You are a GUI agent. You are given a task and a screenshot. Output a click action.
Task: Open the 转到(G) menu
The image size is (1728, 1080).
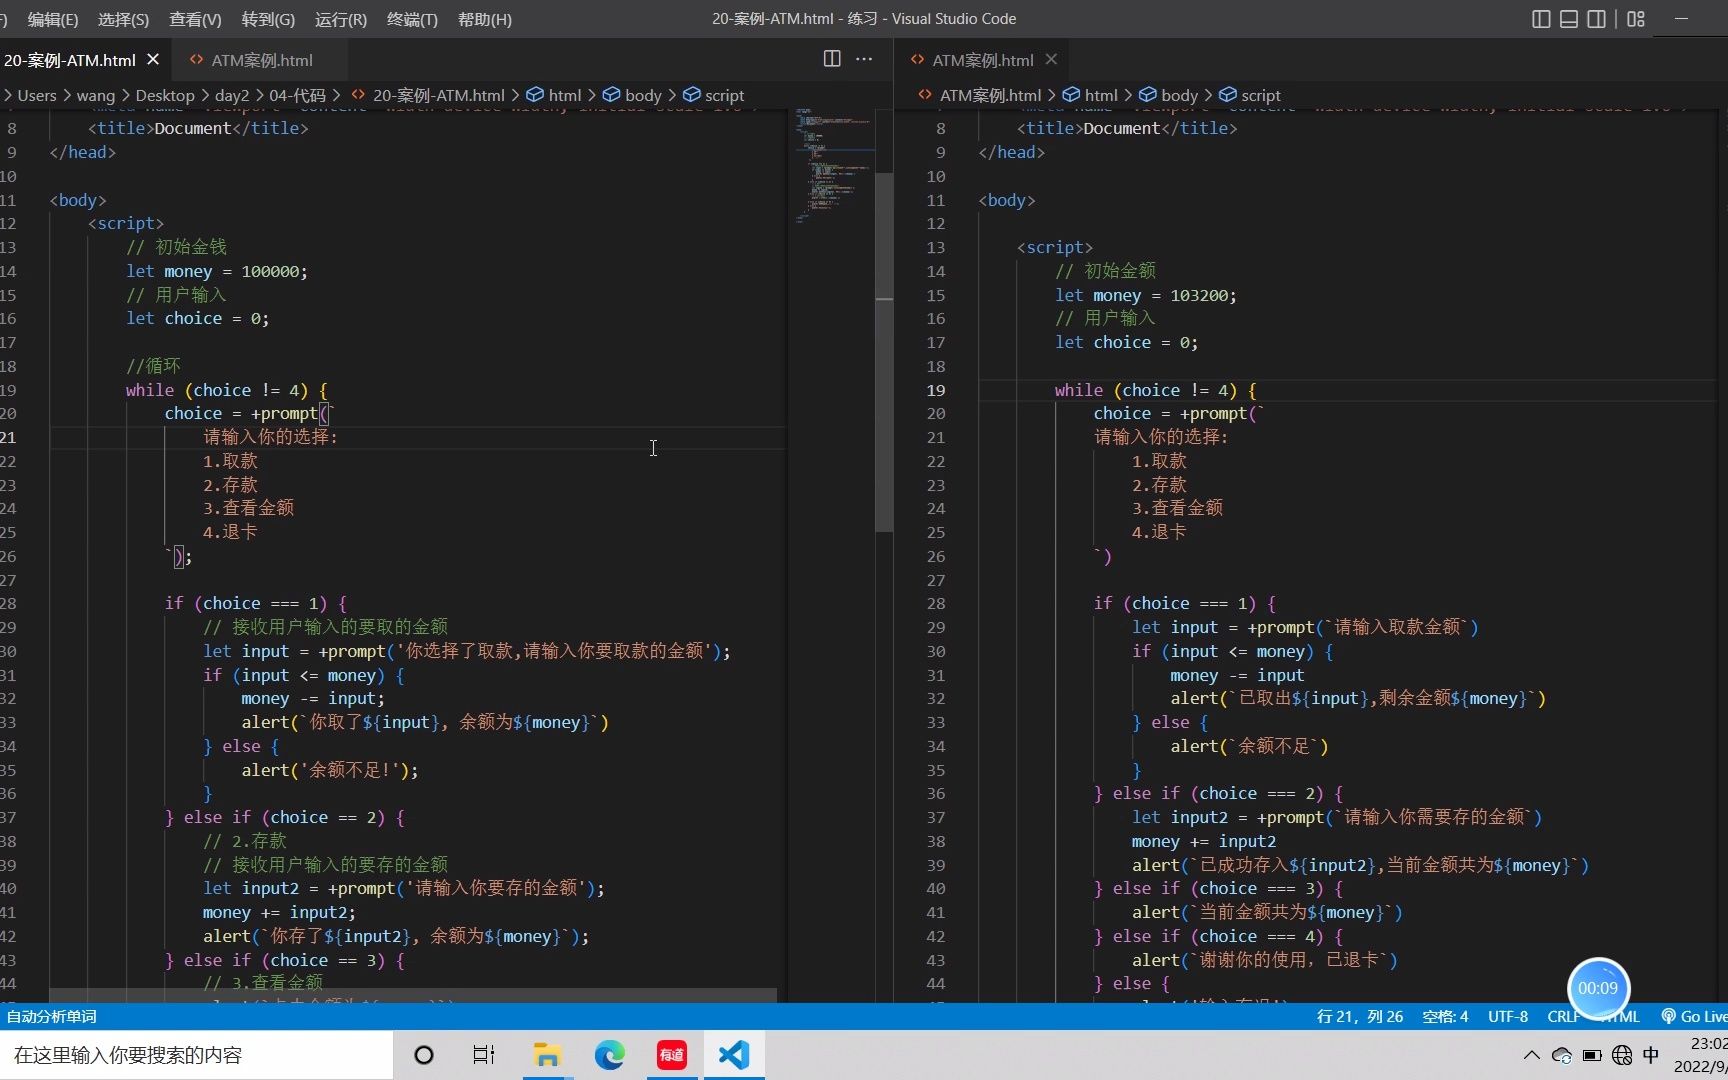click(x=268, y=19)
